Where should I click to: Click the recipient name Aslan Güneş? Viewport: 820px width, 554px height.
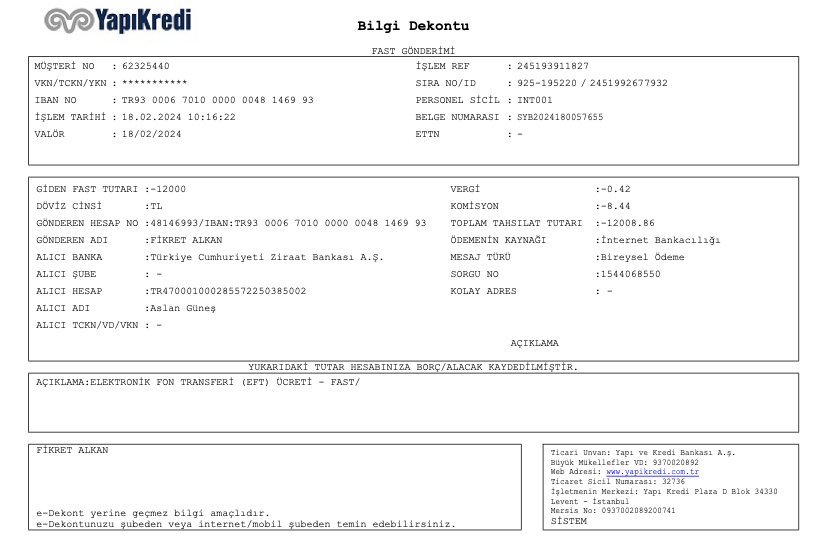pyautogui.click(x=181, y=308)
